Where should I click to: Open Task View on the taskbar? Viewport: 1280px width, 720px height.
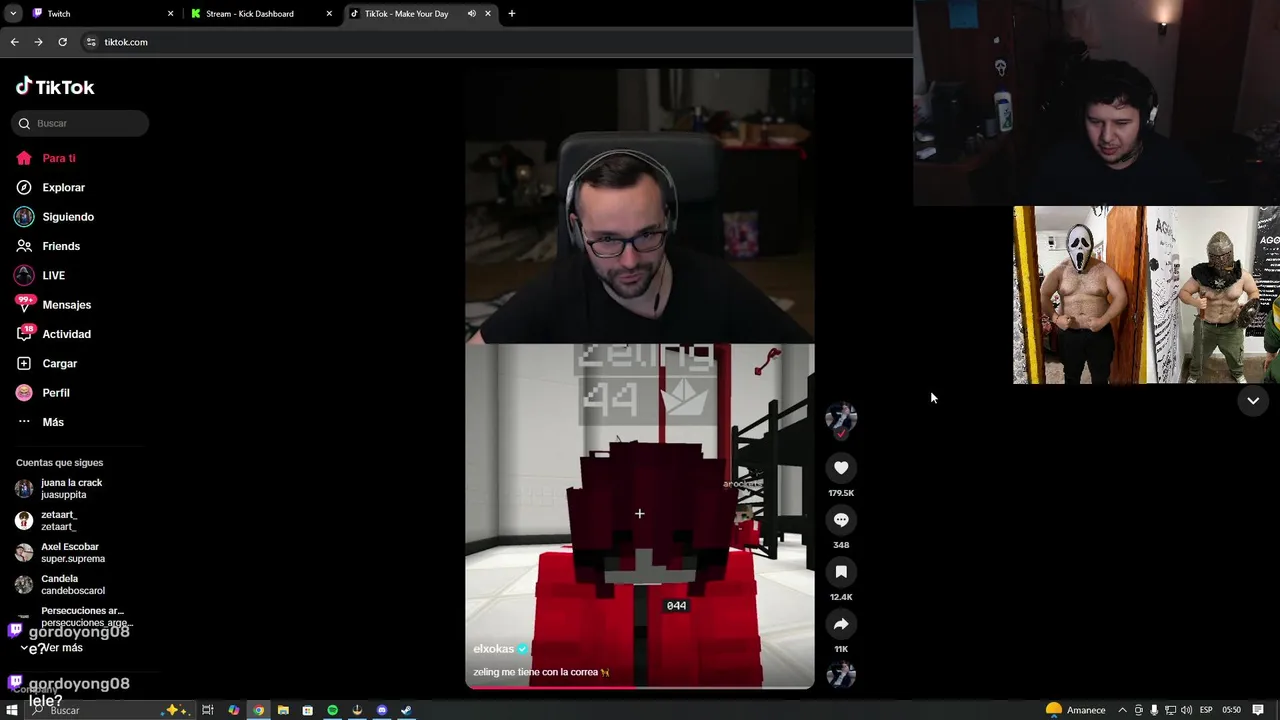(208, 710)
